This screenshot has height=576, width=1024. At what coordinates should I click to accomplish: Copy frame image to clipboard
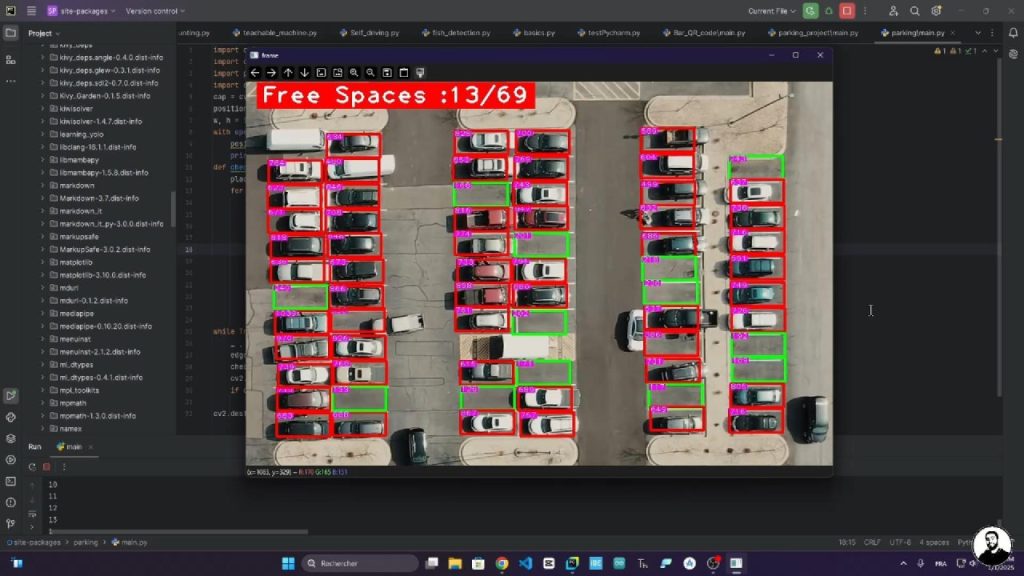click(x=404, y=73)
